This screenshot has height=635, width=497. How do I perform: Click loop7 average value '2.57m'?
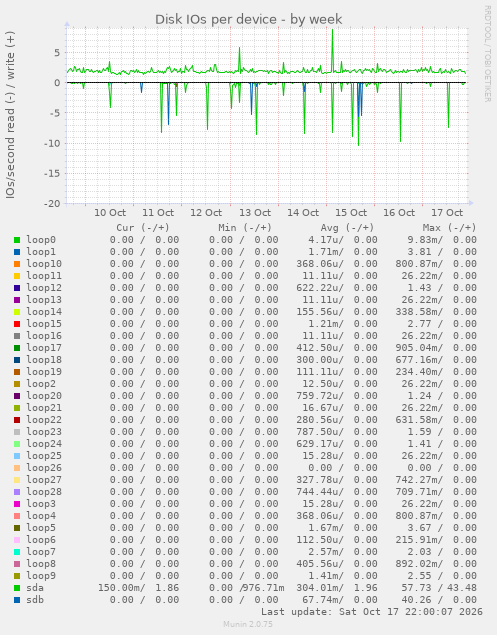click(326, 552)
